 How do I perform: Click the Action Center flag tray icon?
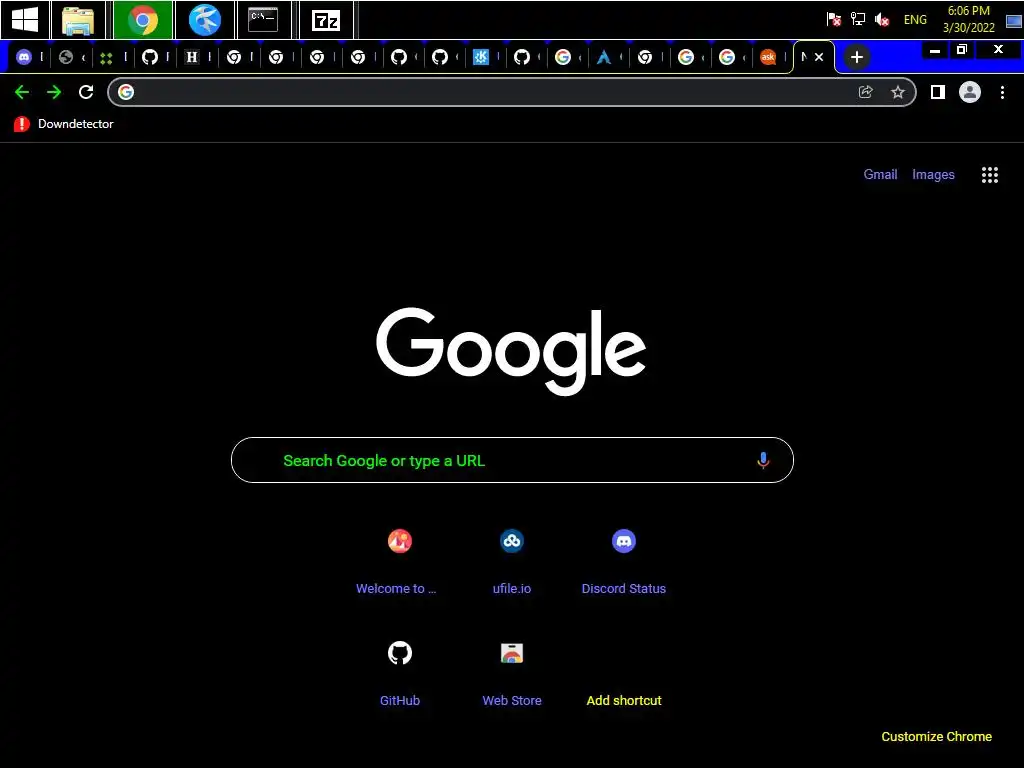click(833, 20)
